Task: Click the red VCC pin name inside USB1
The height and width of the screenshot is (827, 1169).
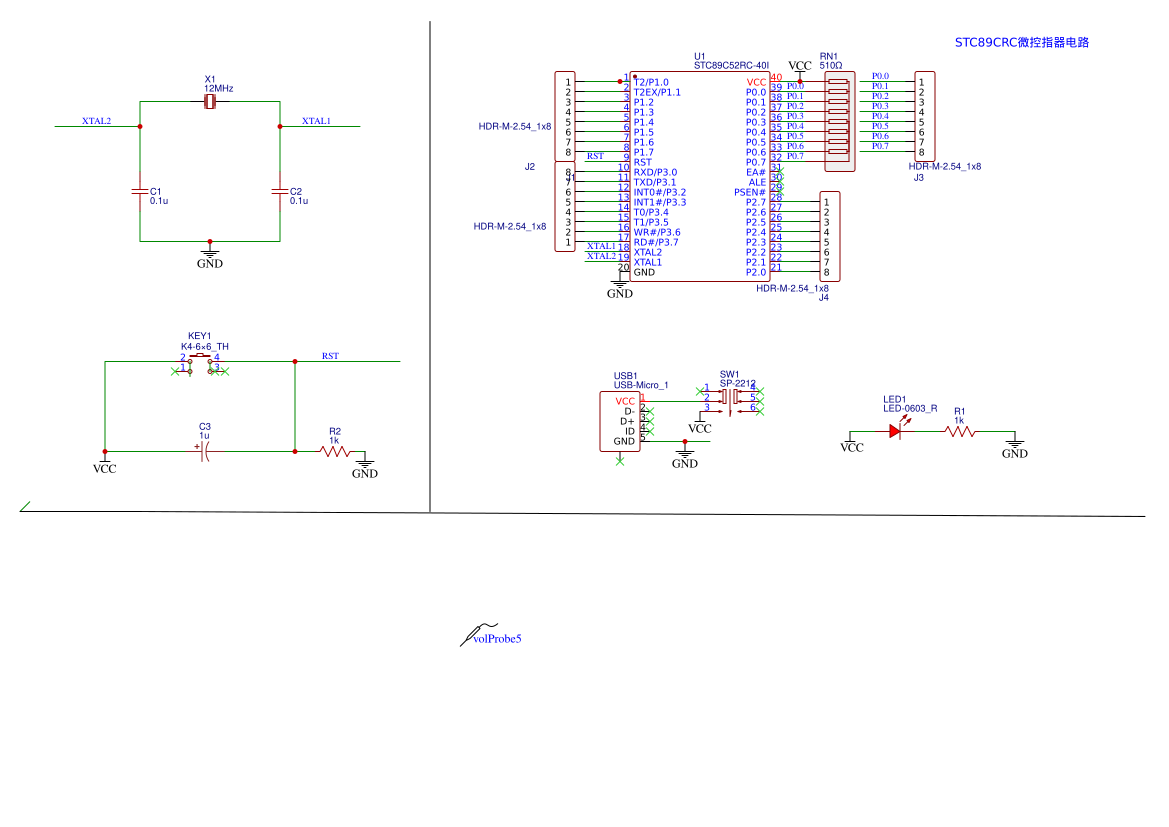Action: click(x=626, y=401)
